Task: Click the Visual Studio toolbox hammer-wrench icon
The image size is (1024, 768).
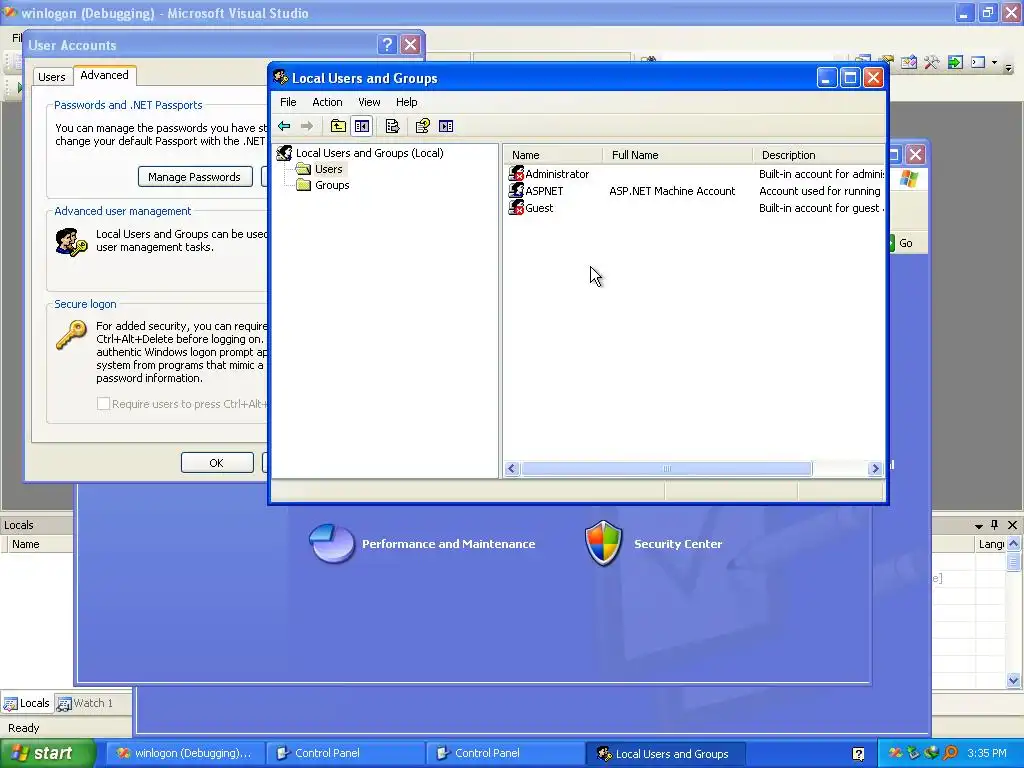Action: (x=931, y=63)
